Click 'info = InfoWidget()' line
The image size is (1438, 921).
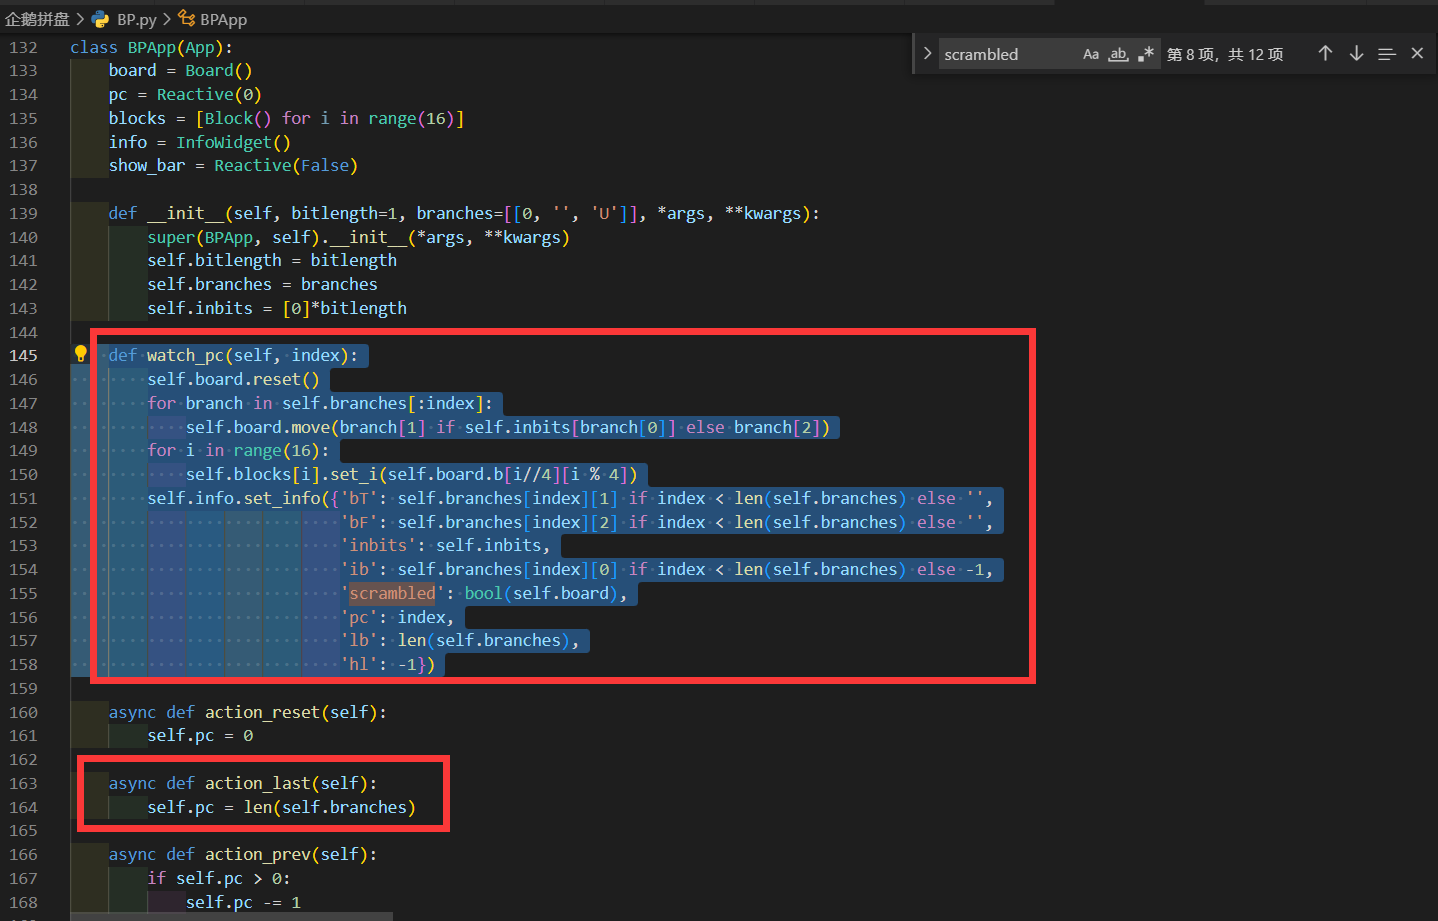click(199, 142)
